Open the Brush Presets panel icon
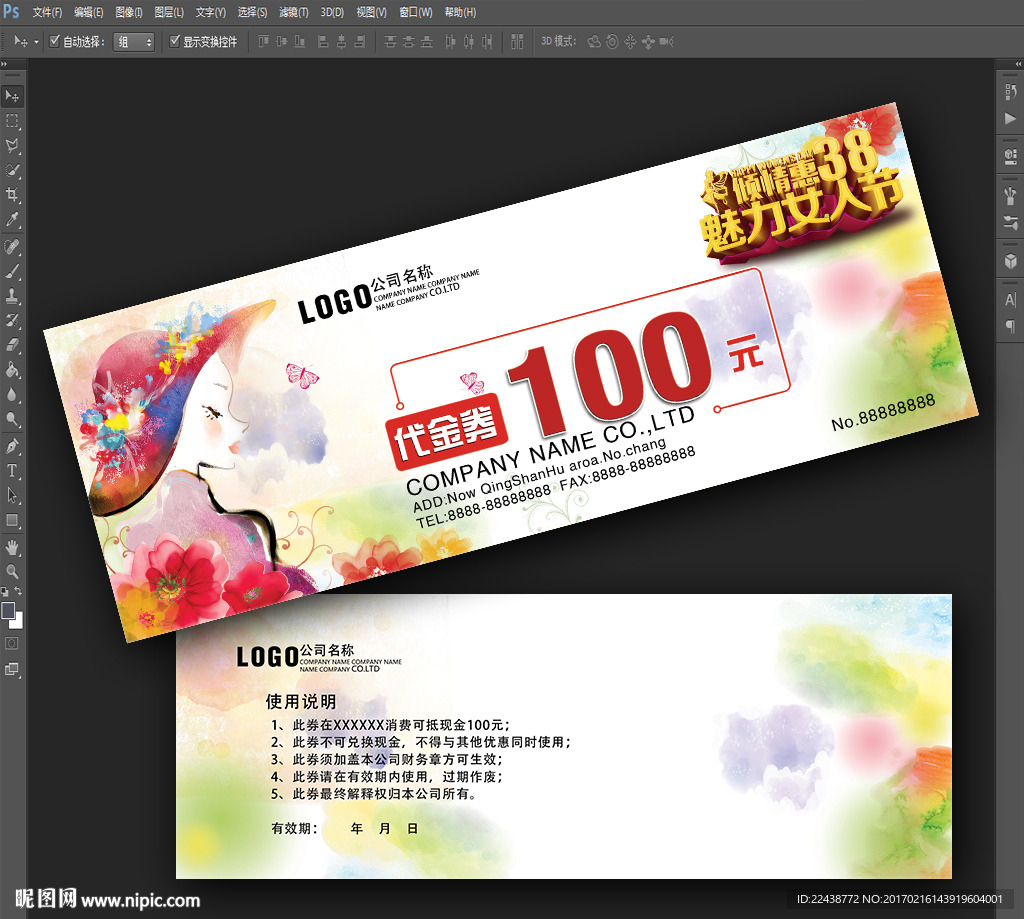The height and width of the screenshot is (919, 1024). click(1010, 195)
